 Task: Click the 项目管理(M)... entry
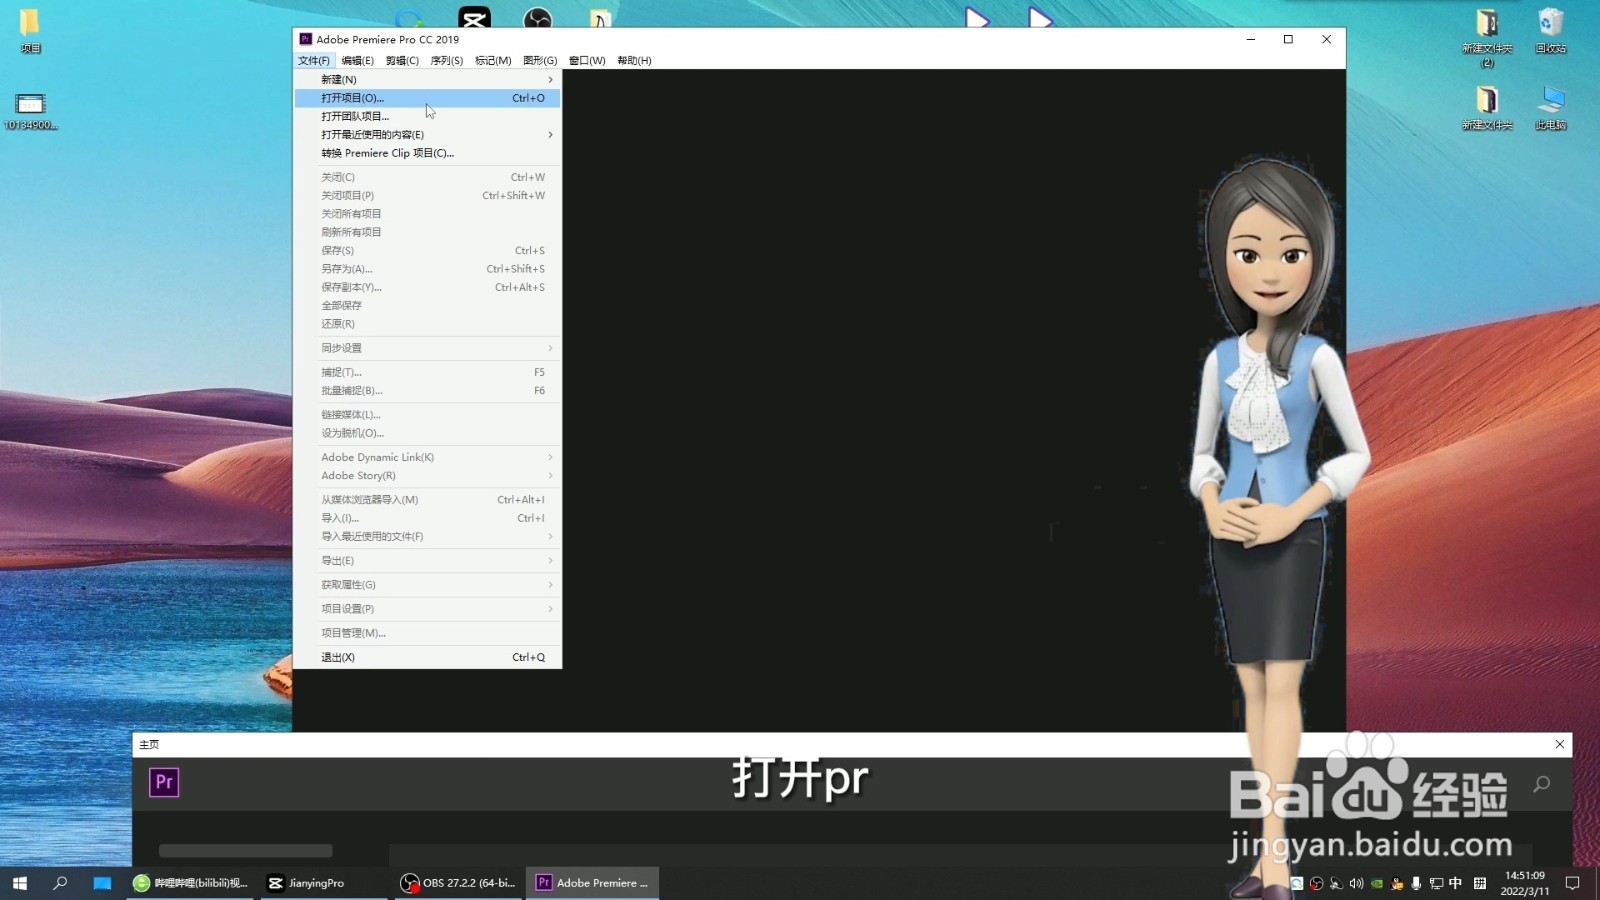tap(427, 633)
